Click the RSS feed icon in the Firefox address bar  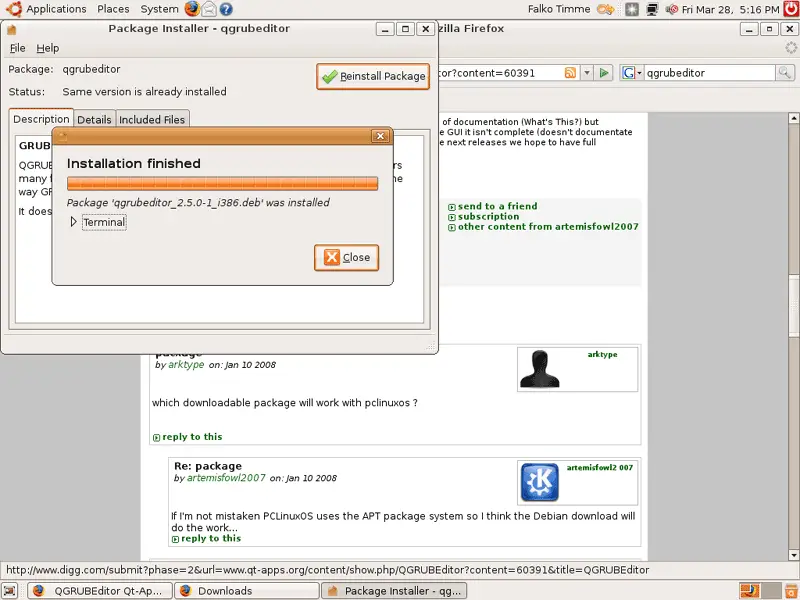click(x=570, y=73)
